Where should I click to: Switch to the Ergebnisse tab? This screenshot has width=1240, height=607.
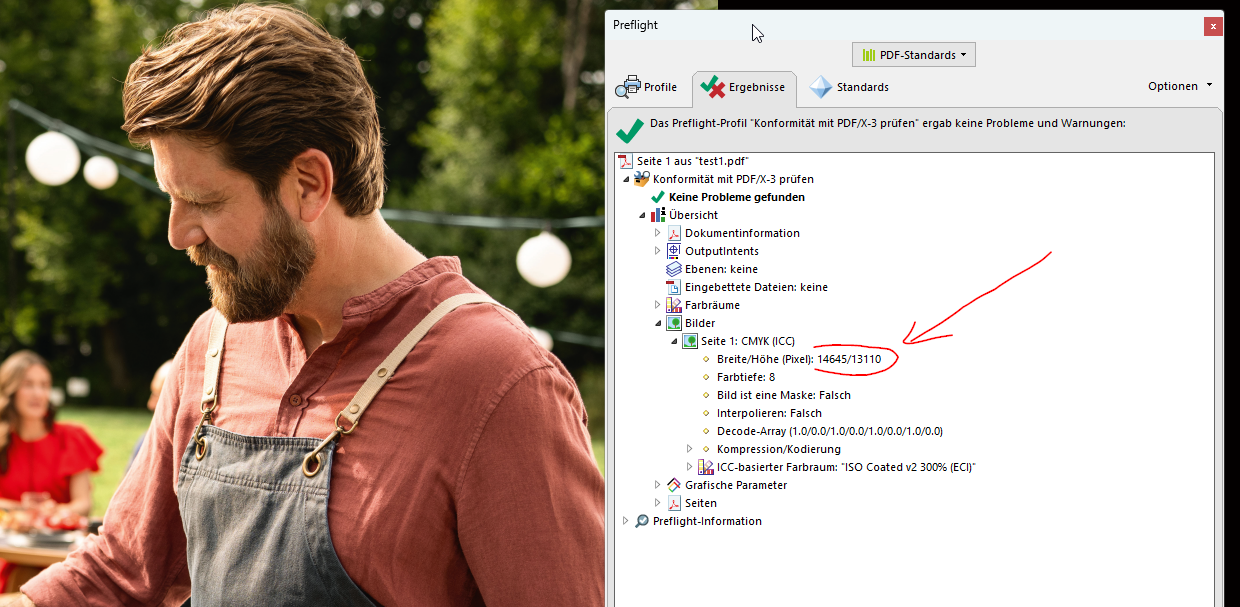pos(743,87)
